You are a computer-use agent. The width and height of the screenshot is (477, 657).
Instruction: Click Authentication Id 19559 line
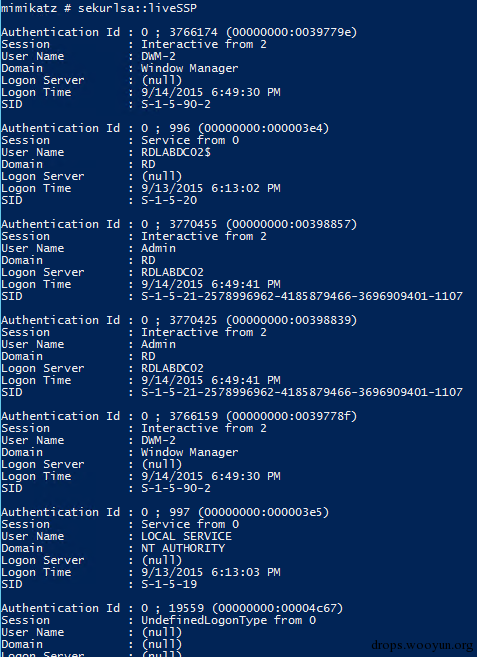click(x=172, y=608)
